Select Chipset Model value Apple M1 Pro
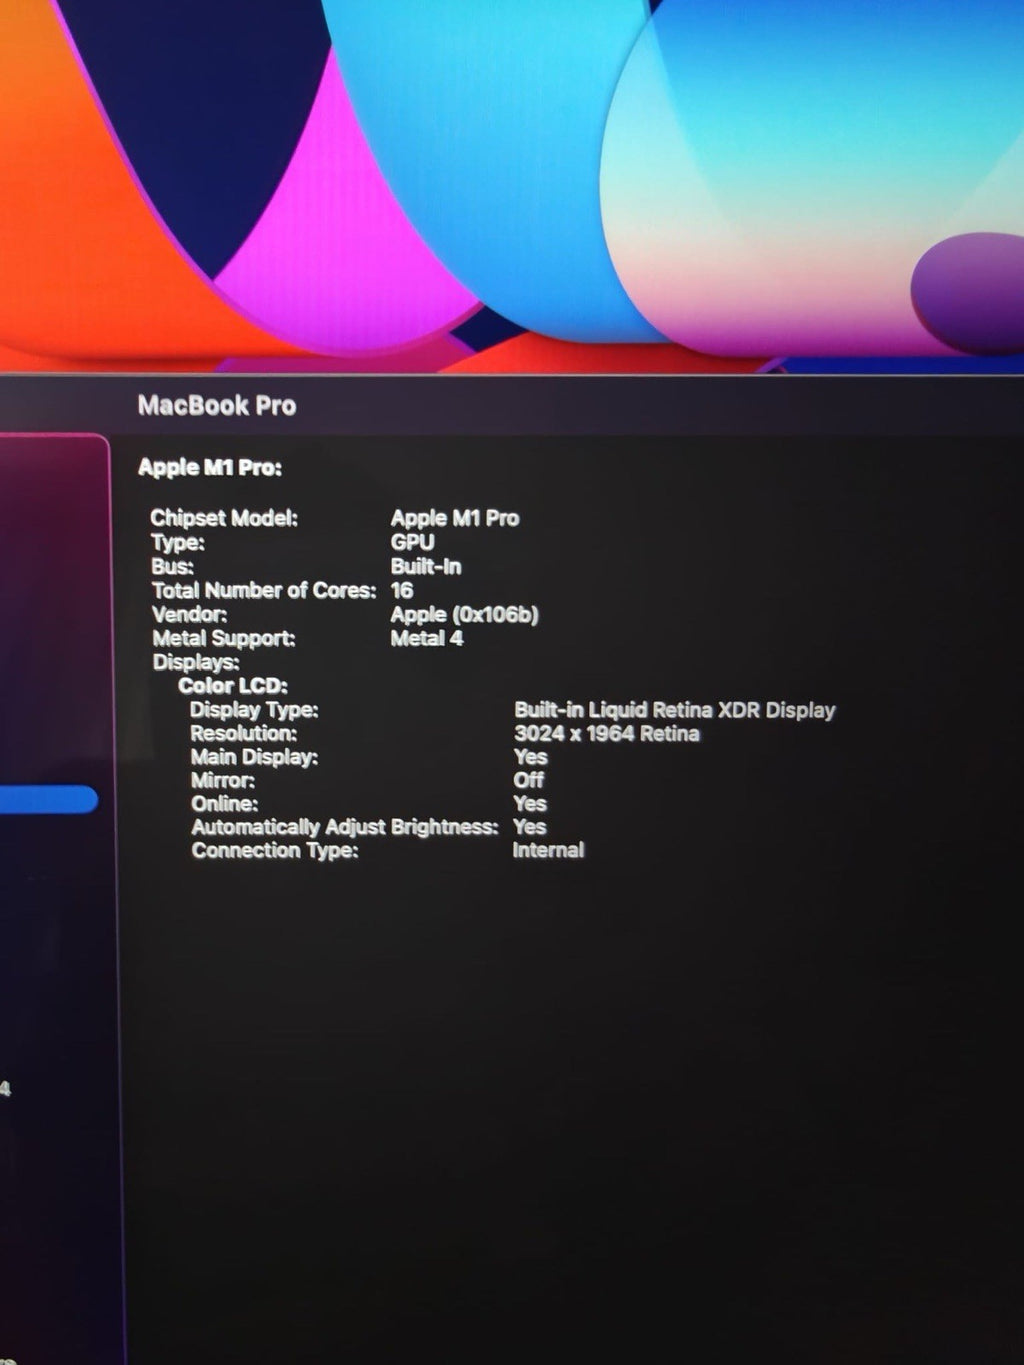 455,518
